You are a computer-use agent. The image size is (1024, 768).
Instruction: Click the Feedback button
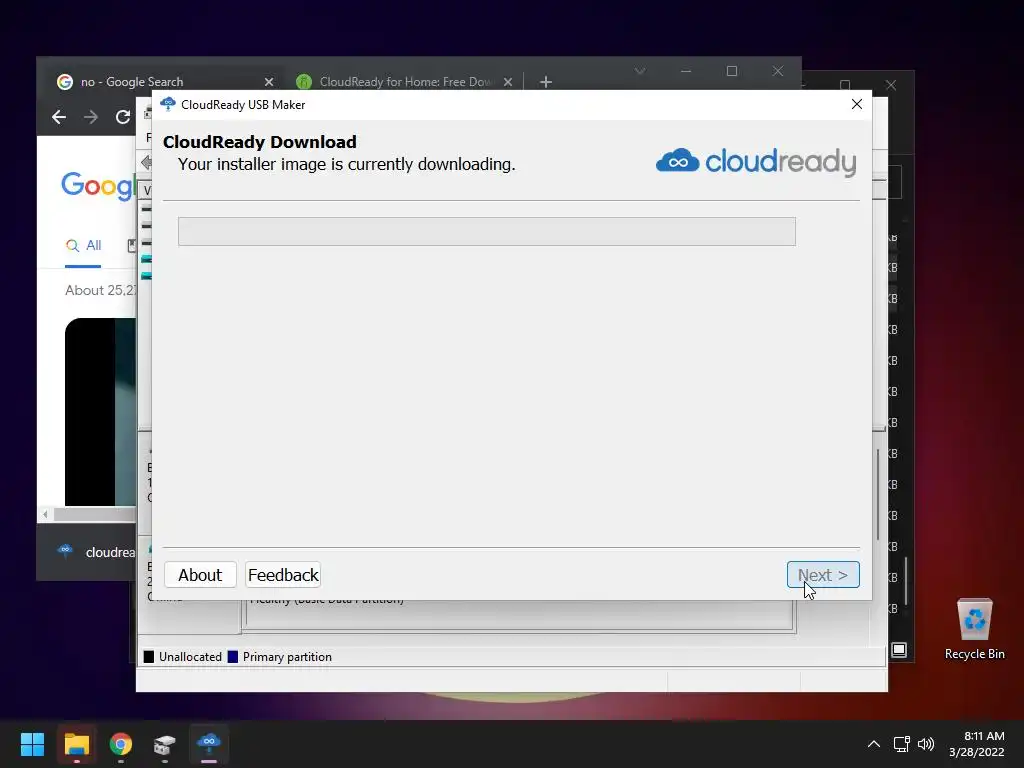point(283,575)
